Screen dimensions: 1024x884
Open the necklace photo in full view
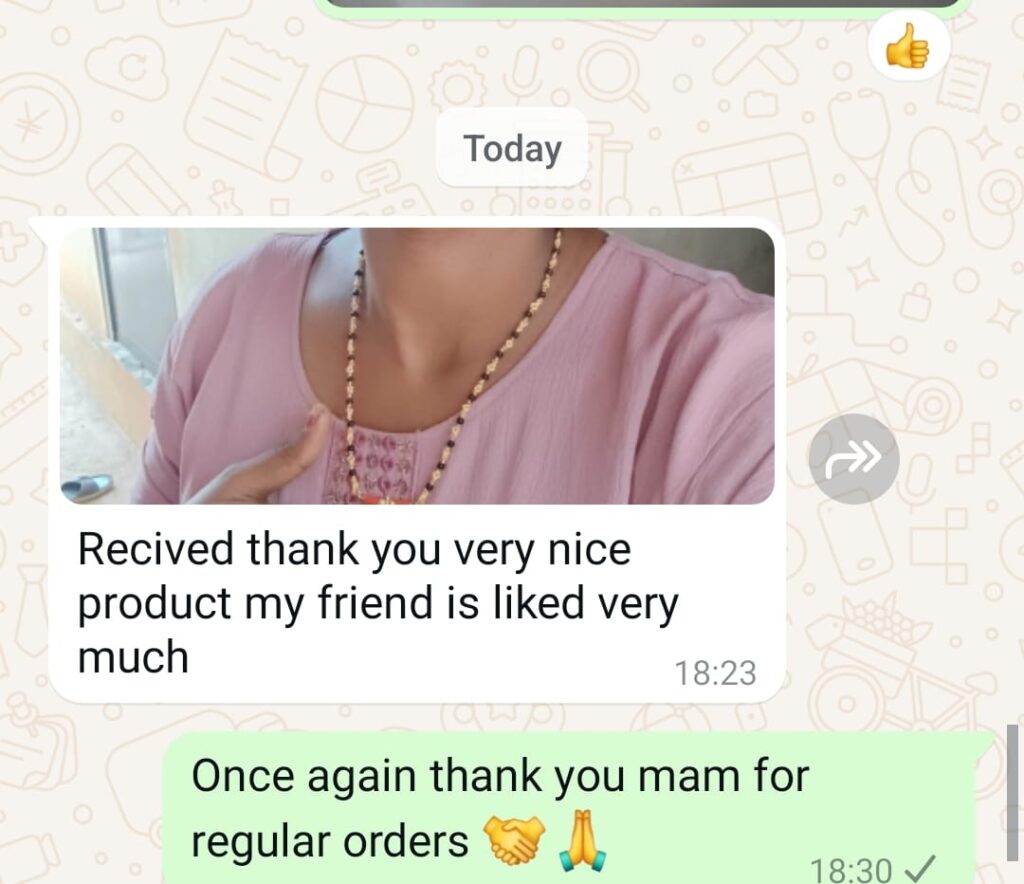click(417, 366)
